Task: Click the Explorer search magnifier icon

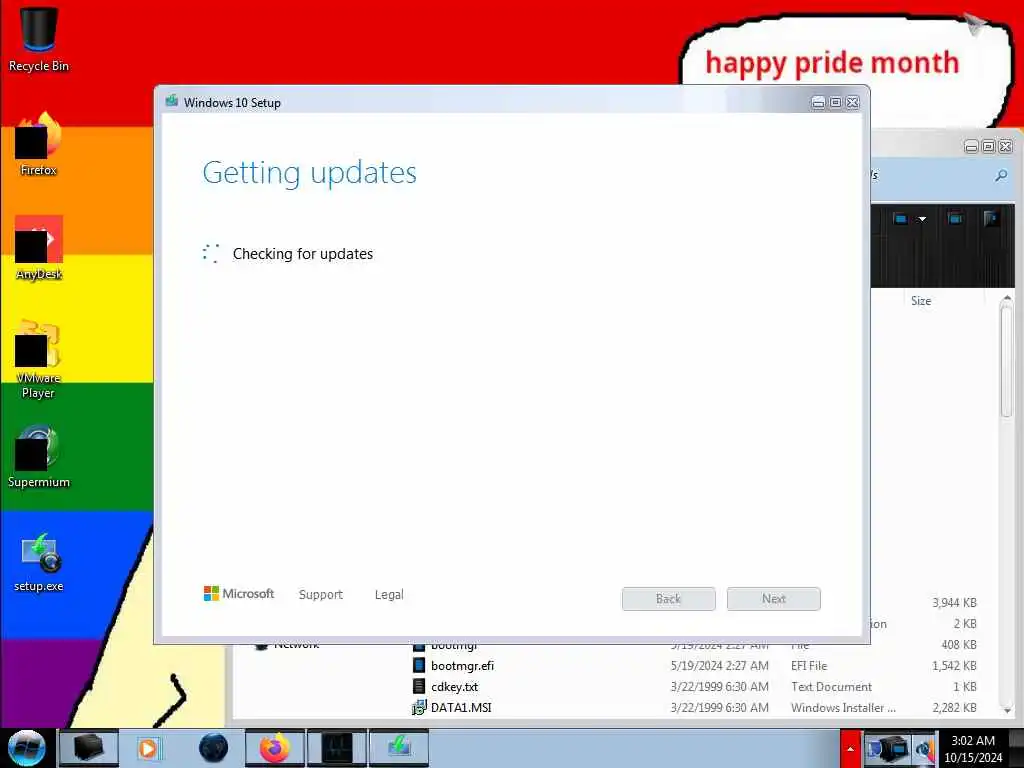Action: [1001, 176]
